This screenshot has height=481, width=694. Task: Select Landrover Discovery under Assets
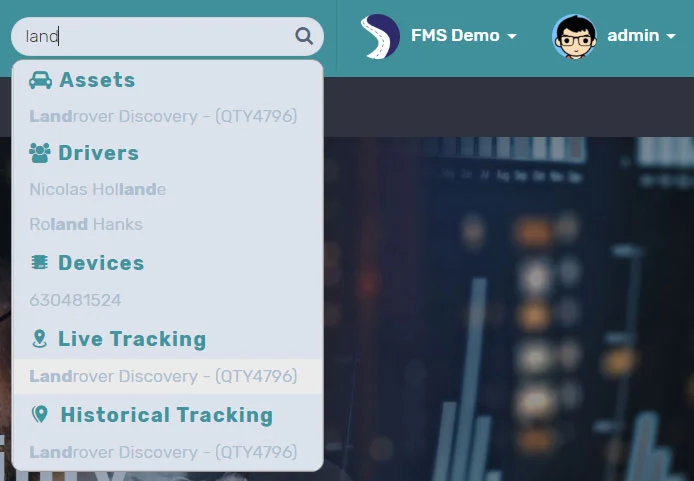(x=163, y=116)
